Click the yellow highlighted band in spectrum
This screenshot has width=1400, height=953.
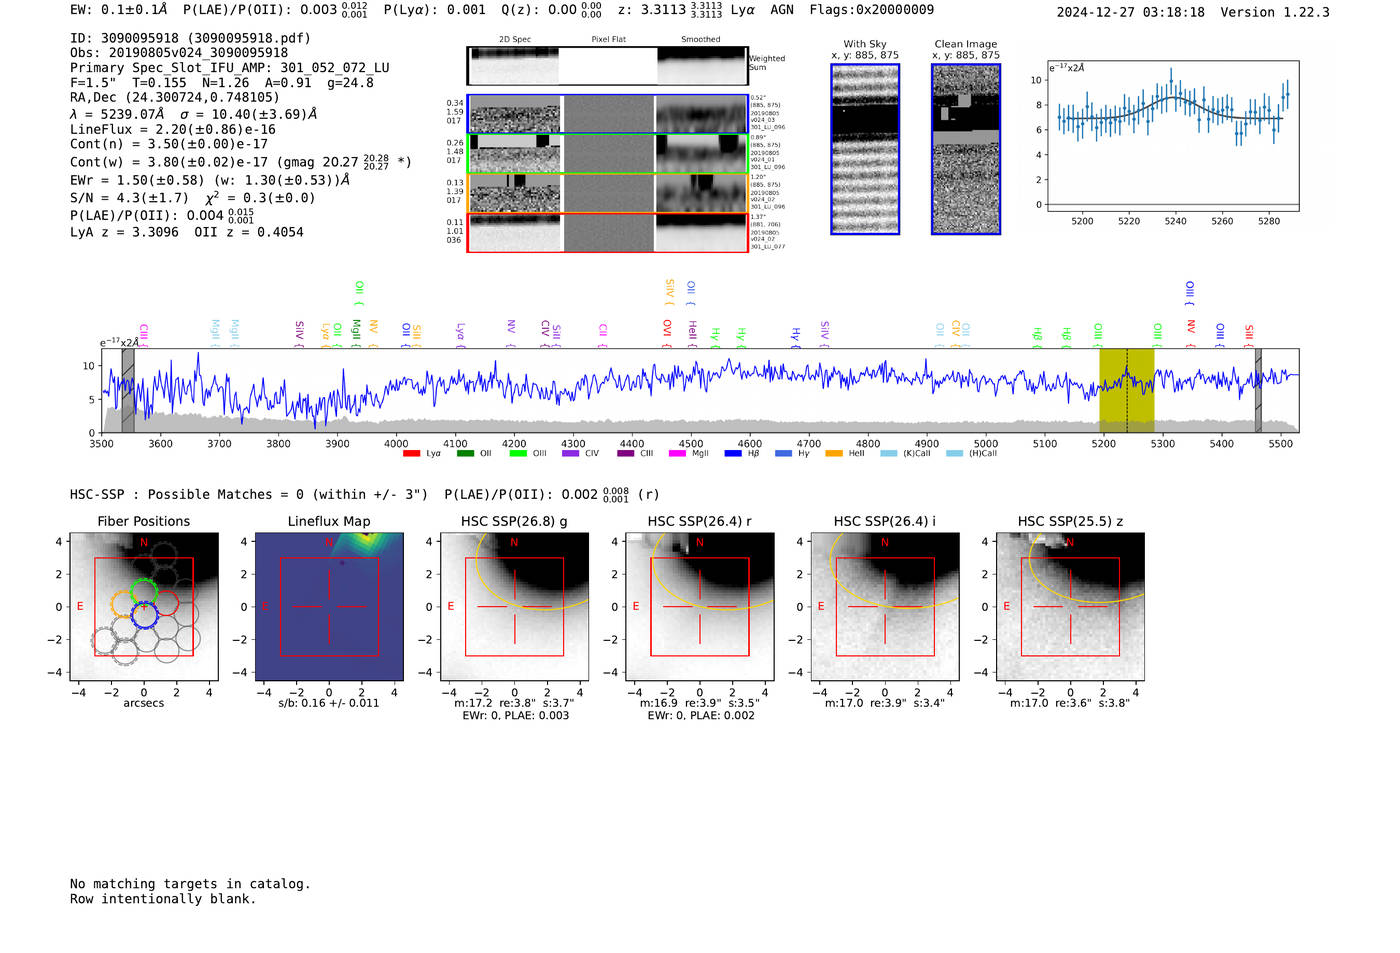1127,390
